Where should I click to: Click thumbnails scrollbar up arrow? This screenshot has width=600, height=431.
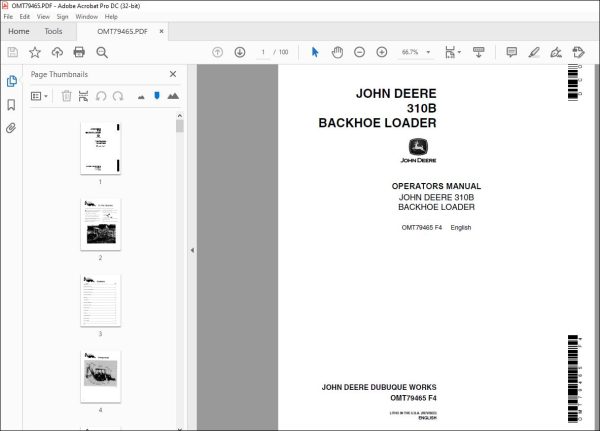180,116
